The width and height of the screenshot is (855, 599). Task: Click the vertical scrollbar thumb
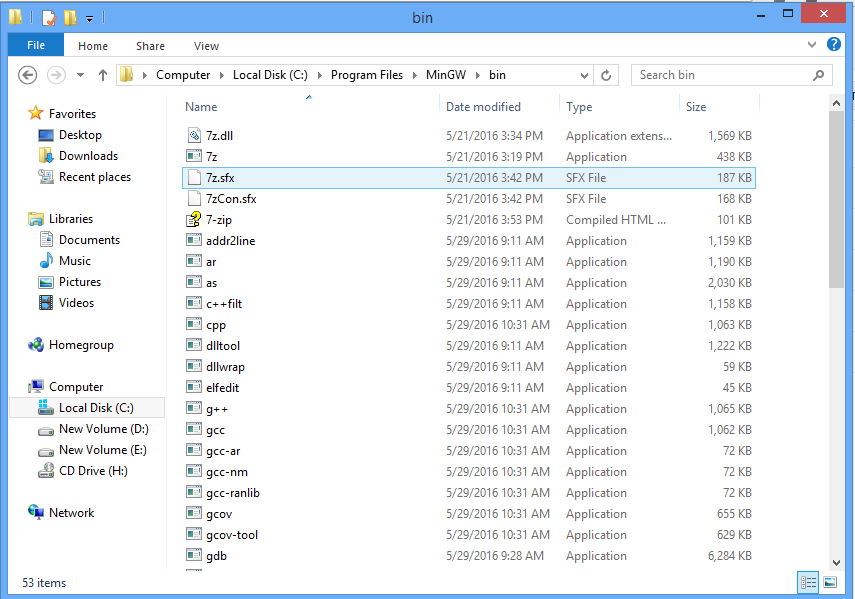(x=836, y=199)
